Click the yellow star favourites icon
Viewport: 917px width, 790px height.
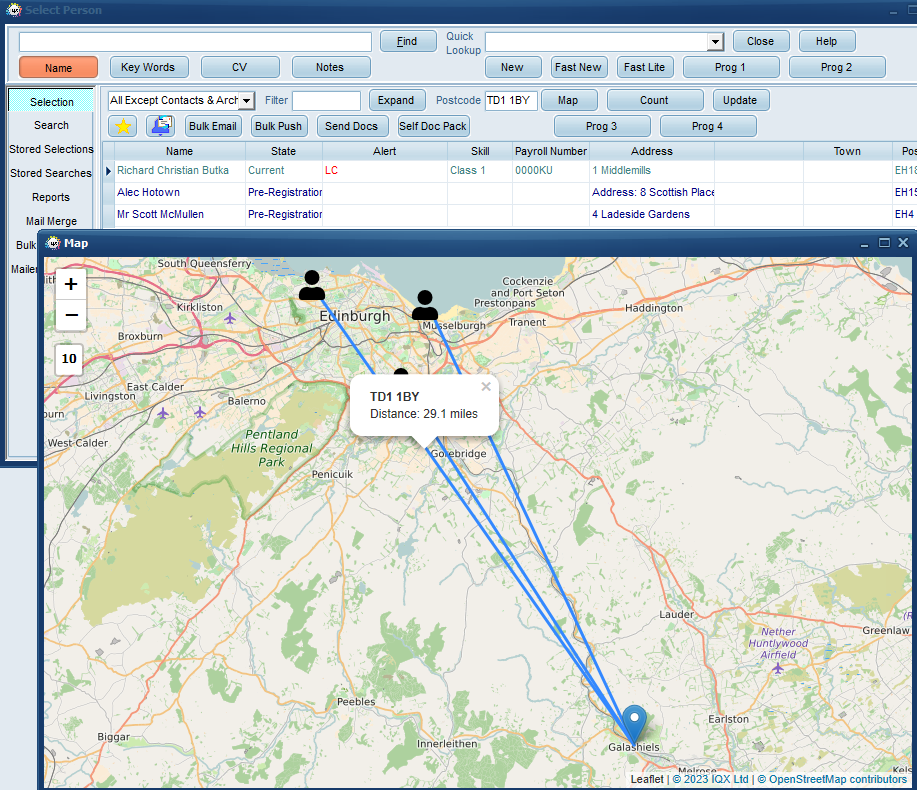coord(123,126)
